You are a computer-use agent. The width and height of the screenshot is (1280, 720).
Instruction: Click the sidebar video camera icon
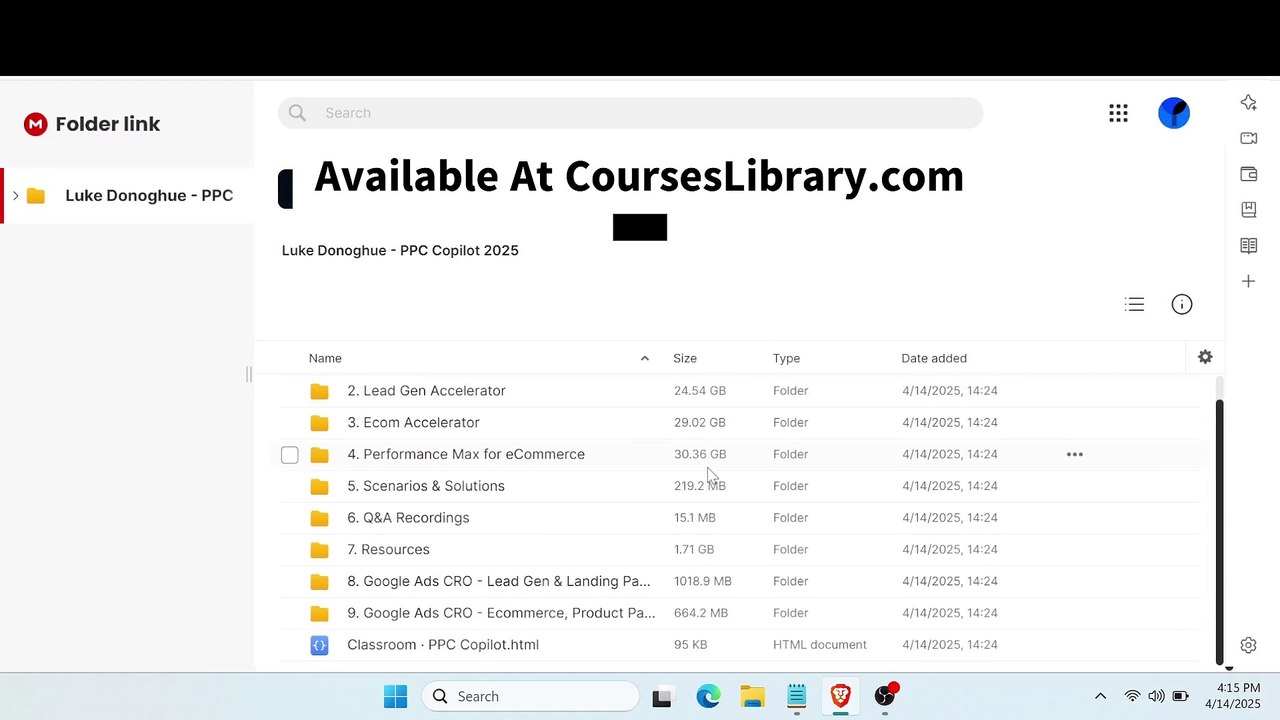1248,138
